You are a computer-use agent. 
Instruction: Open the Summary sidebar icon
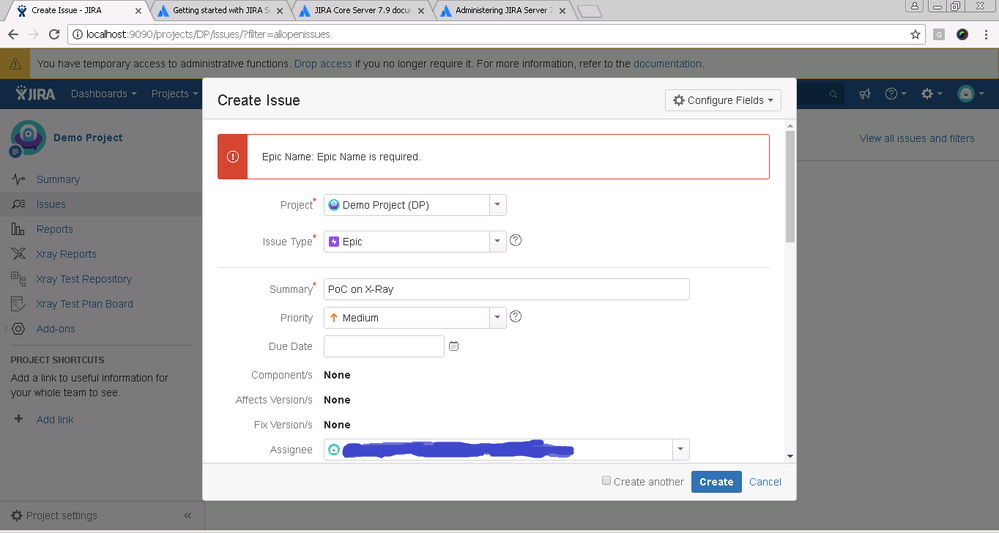coord(18,180)
